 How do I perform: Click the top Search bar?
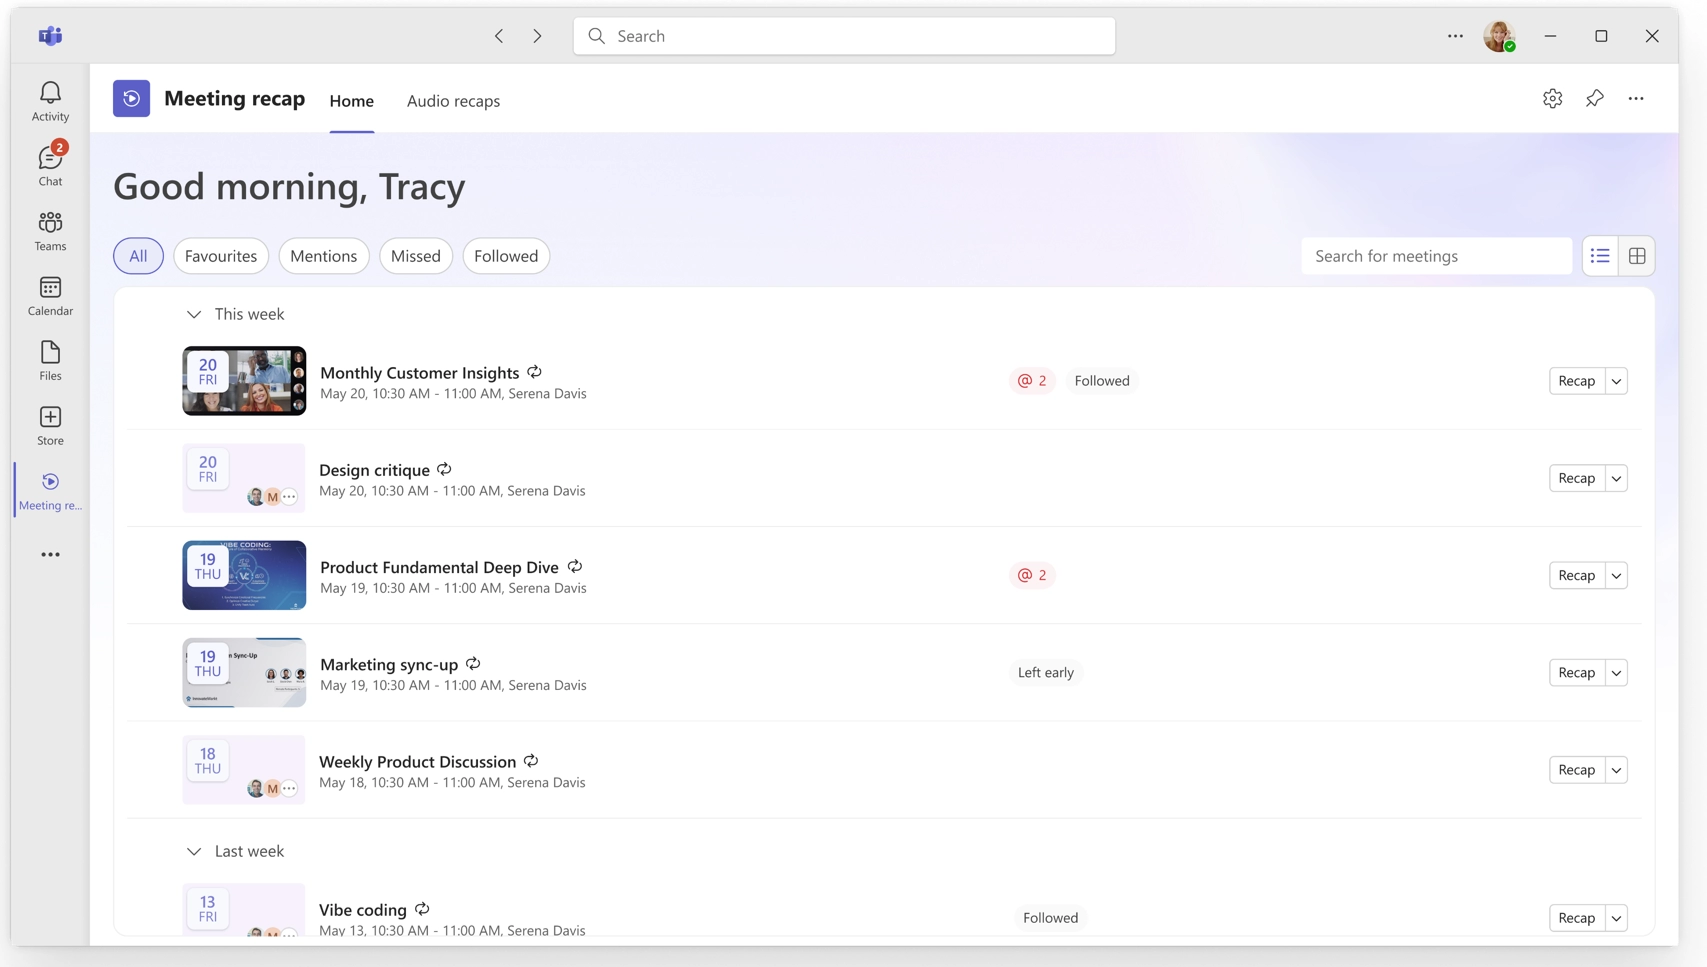pyautogui.click(x=844, y=36)
